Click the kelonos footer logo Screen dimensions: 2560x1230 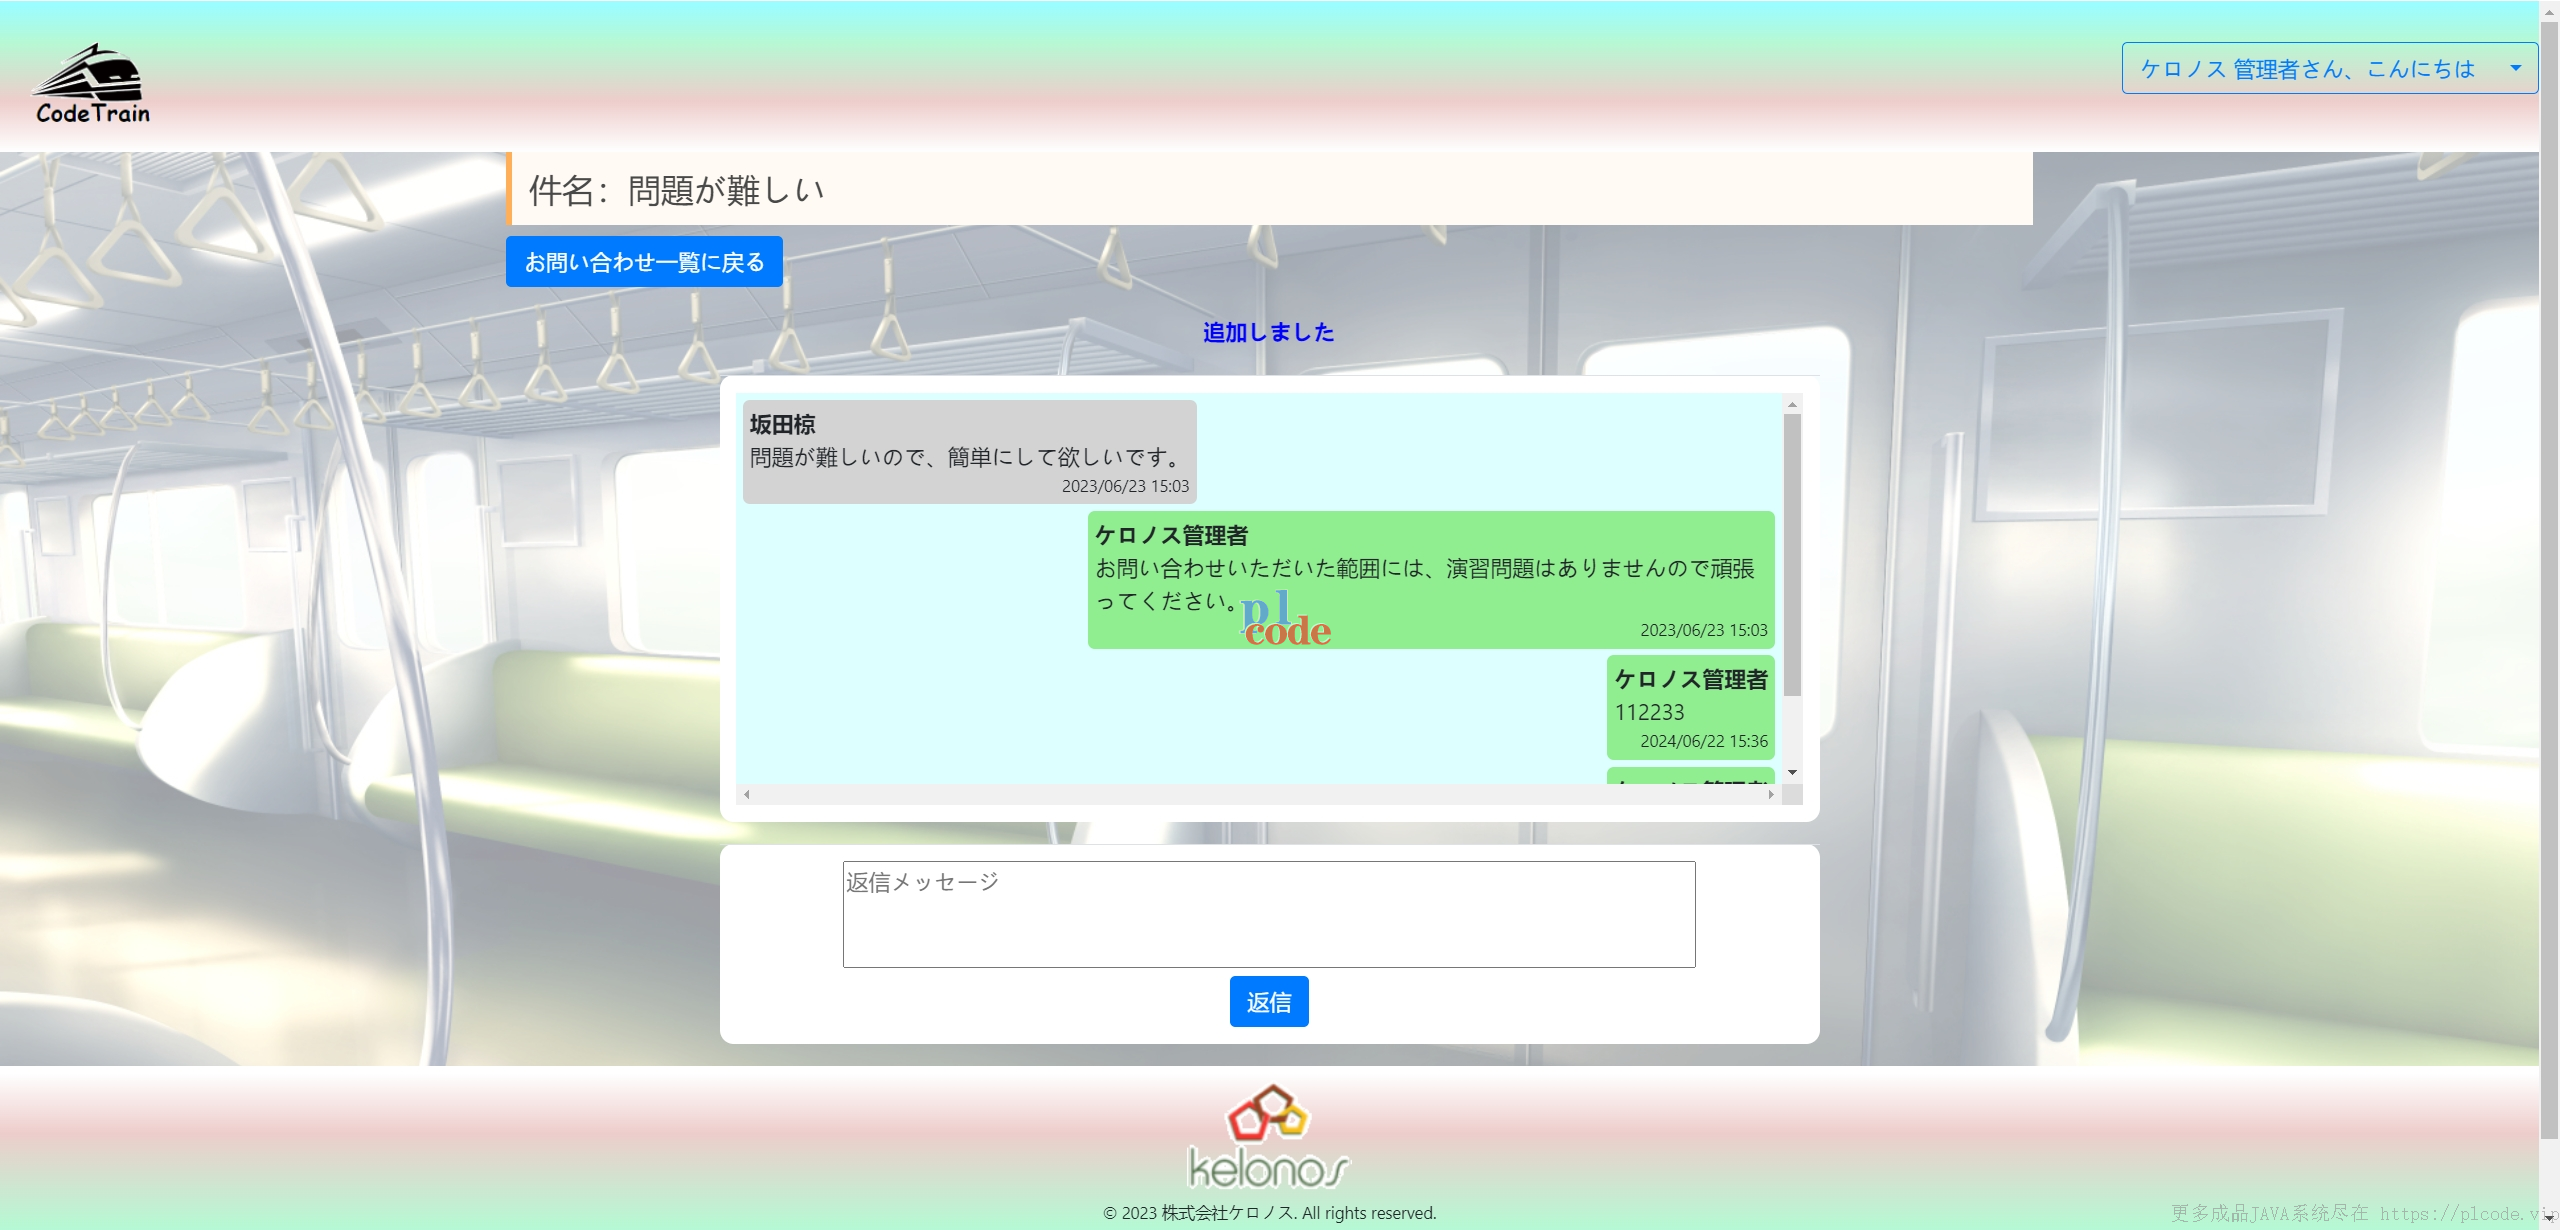(x=1269, y=1138)
